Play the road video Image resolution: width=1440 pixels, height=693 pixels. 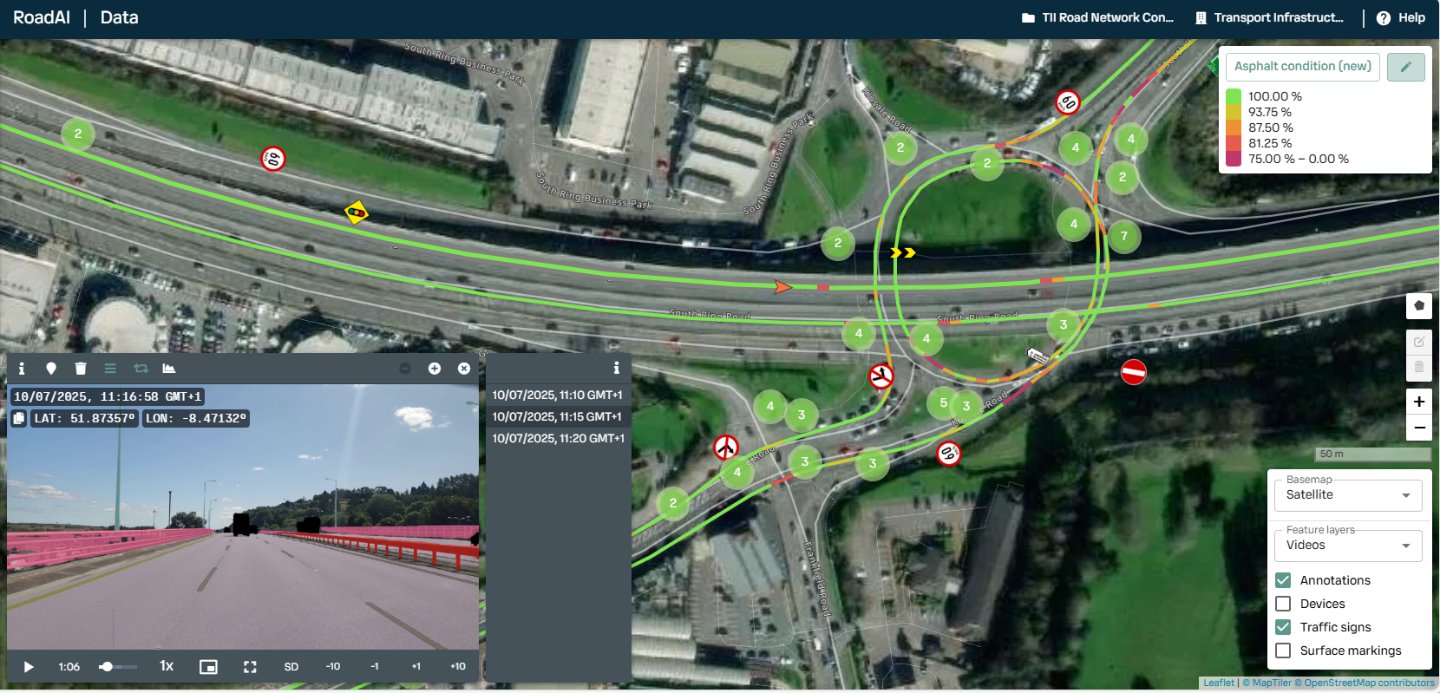29,667
